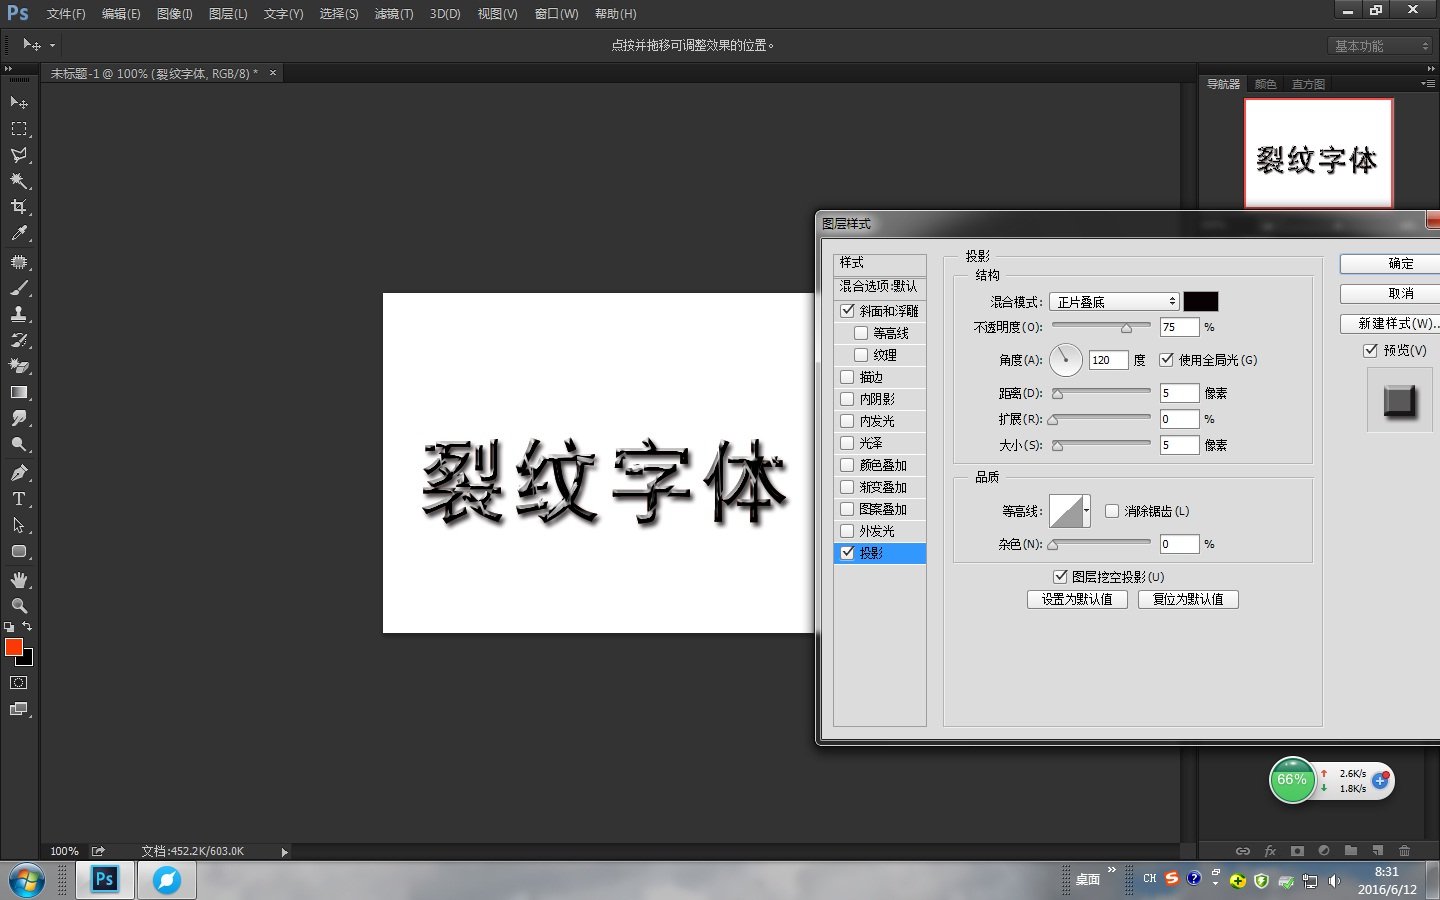
Task: Open the 基本功能 workspace dropdown
Action: pos(1379,45)
